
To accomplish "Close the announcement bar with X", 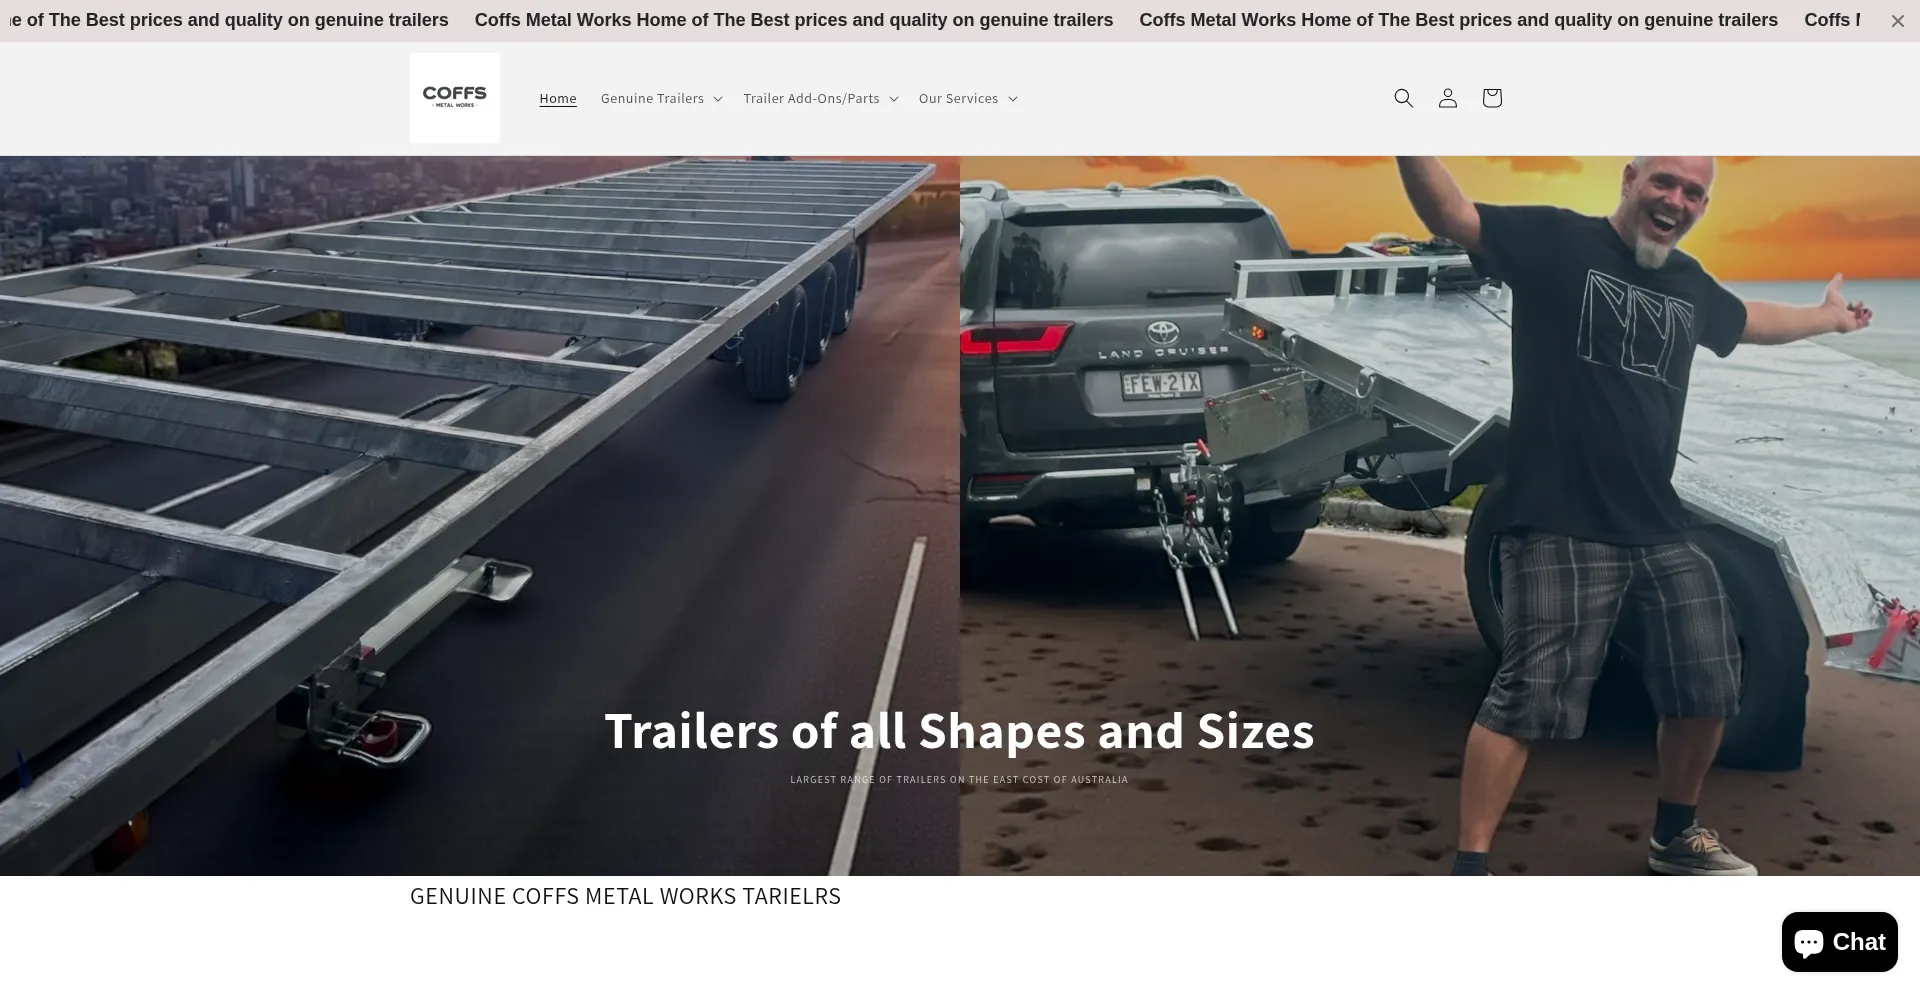I will (x=1897, y=21).
